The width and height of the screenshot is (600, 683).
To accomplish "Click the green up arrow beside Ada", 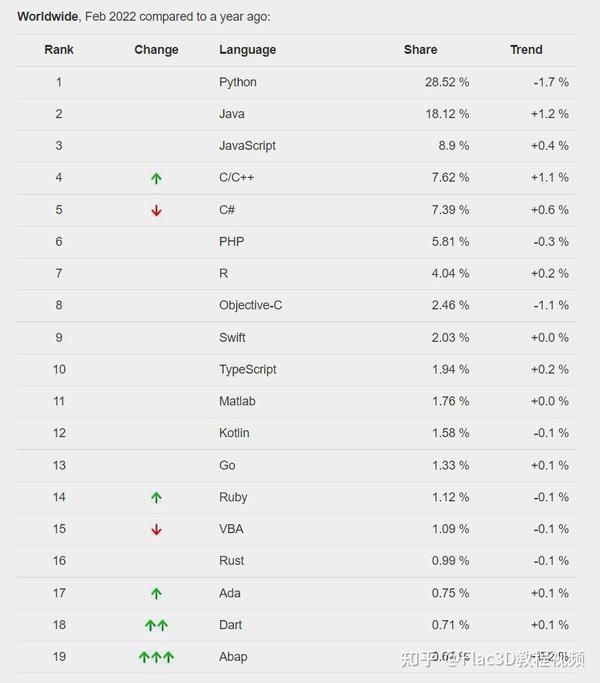I will tap(156, 593).
